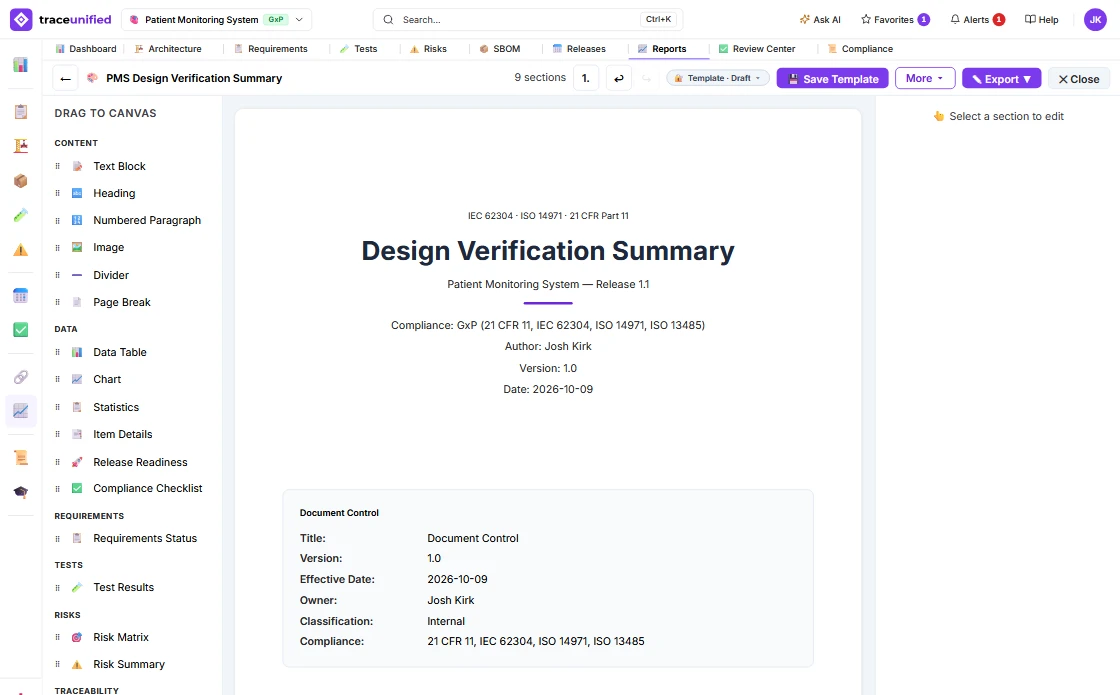
Task: Click the green checkmark sidebar icon
Action: (x=21, y=329)
